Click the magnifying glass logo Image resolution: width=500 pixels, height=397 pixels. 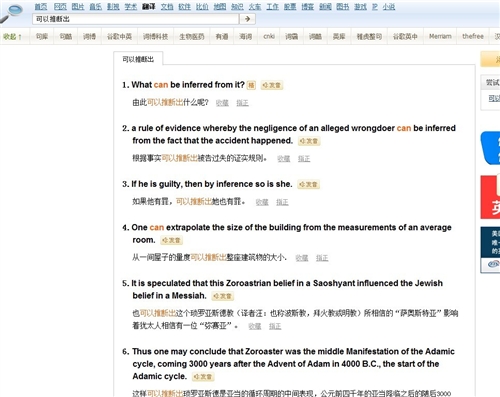point(12,13)
